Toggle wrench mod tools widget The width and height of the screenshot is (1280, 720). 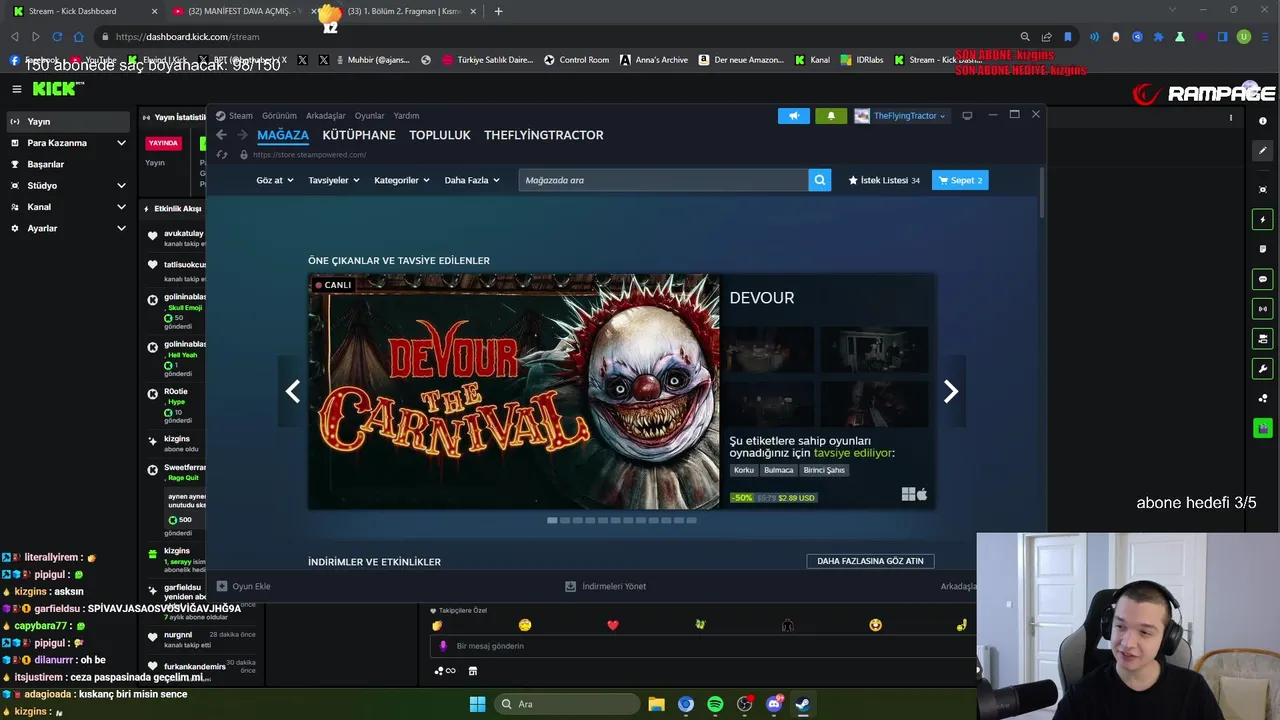tap(1263, 369)
